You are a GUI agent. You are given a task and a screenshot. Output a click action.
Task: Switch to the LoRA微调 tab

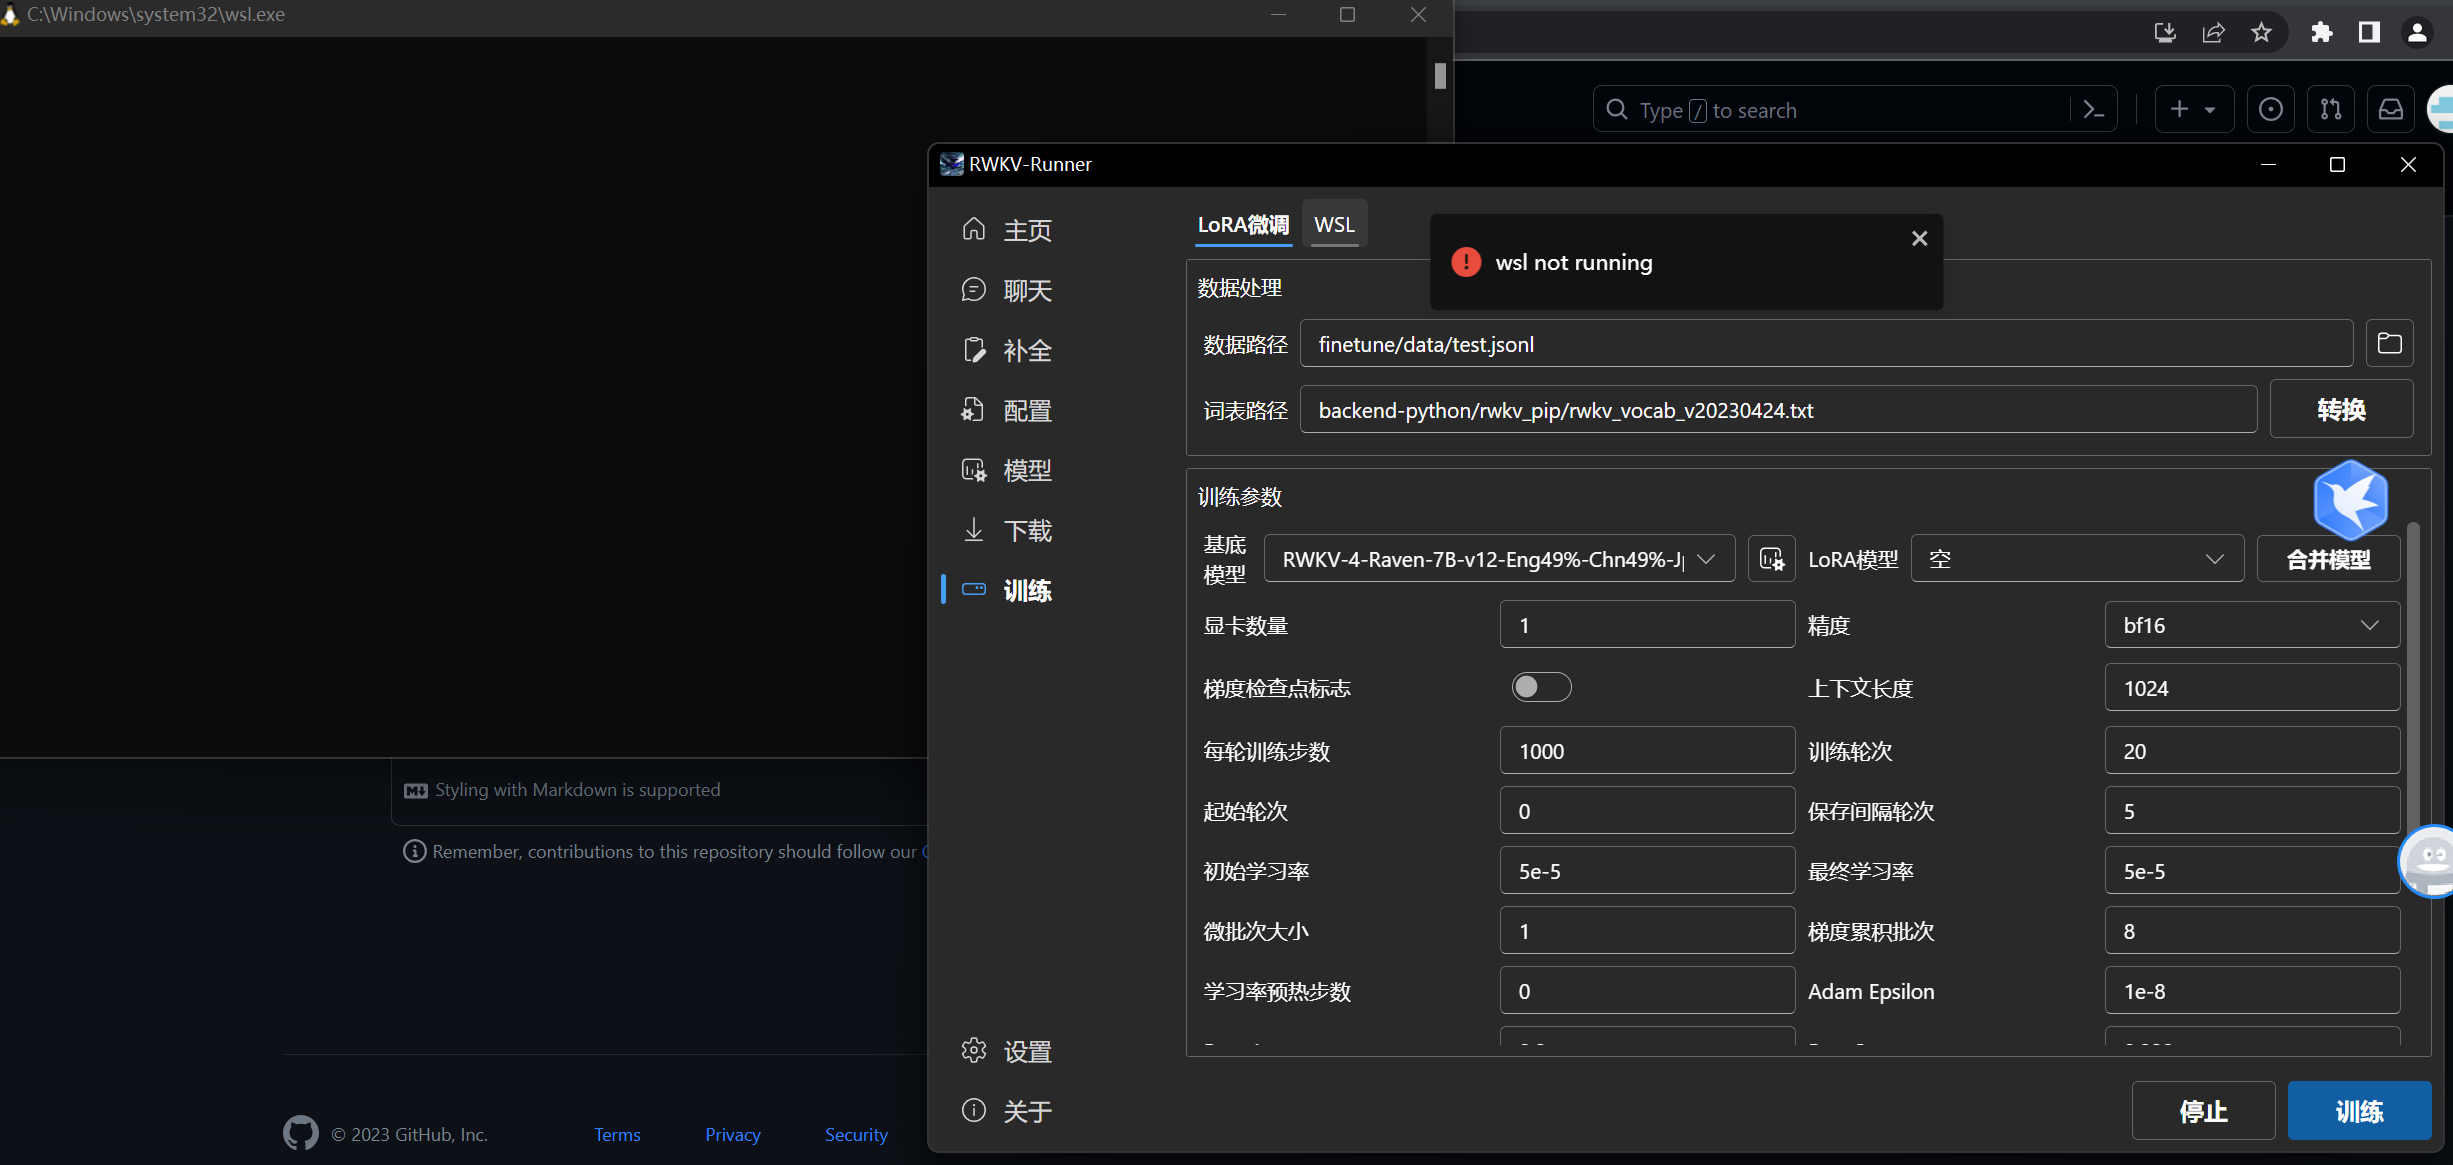click(x=1242, y=223)
